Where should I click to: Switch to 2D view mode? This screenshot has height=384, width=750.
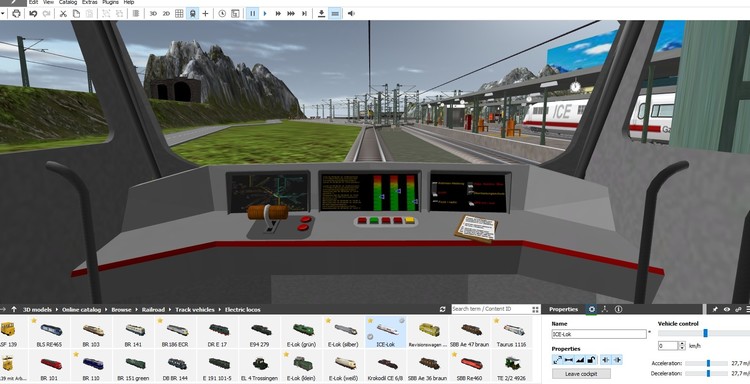166,13
